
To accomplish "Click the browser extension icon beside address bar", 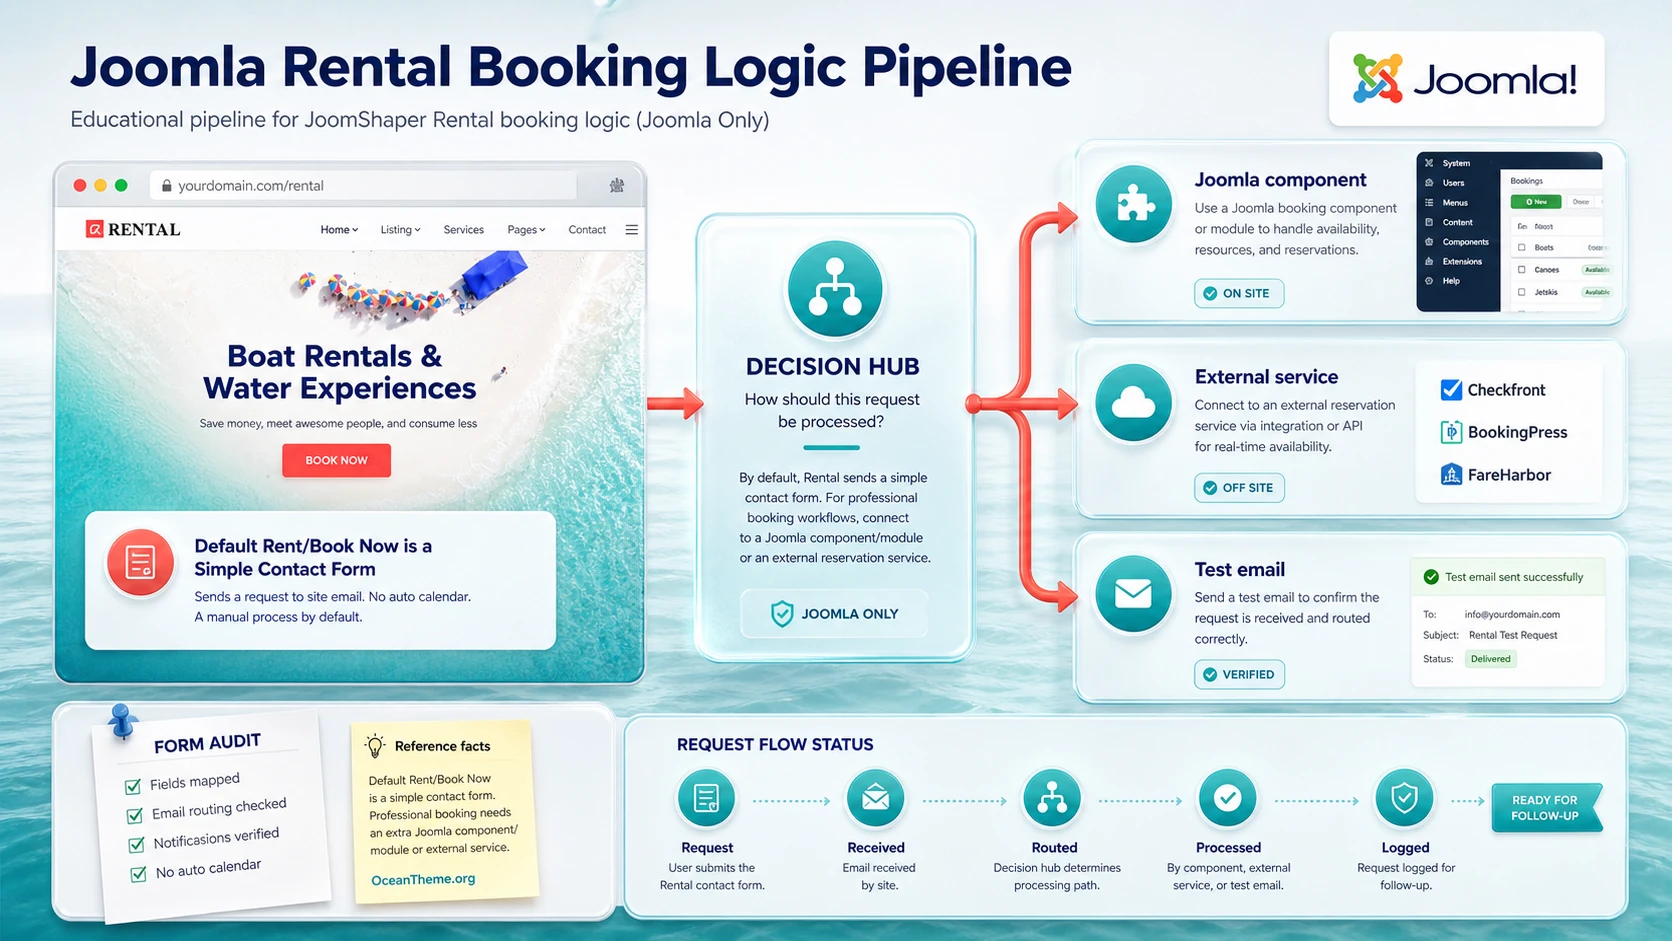I will (x=617, y=185).
